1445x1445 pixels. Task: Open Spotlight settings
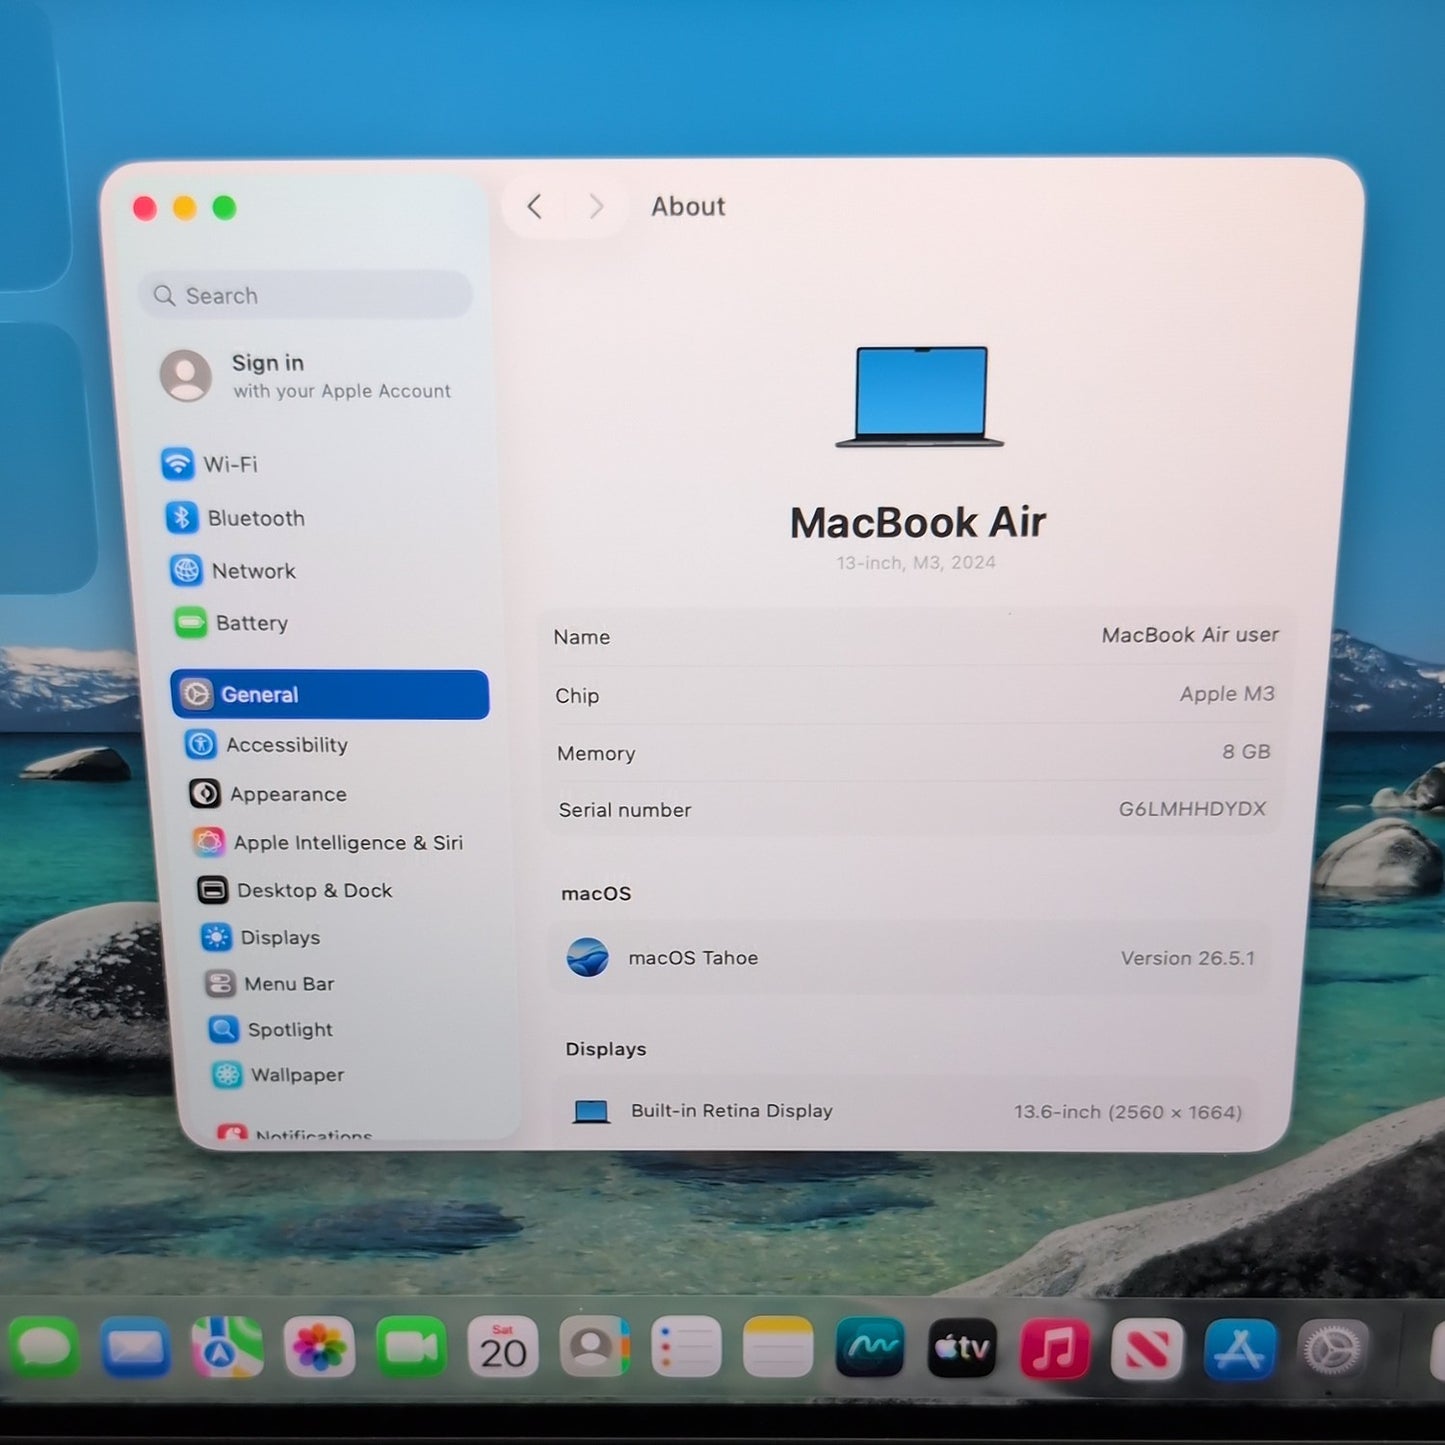pyautogui.click(x=270, y=1029)
